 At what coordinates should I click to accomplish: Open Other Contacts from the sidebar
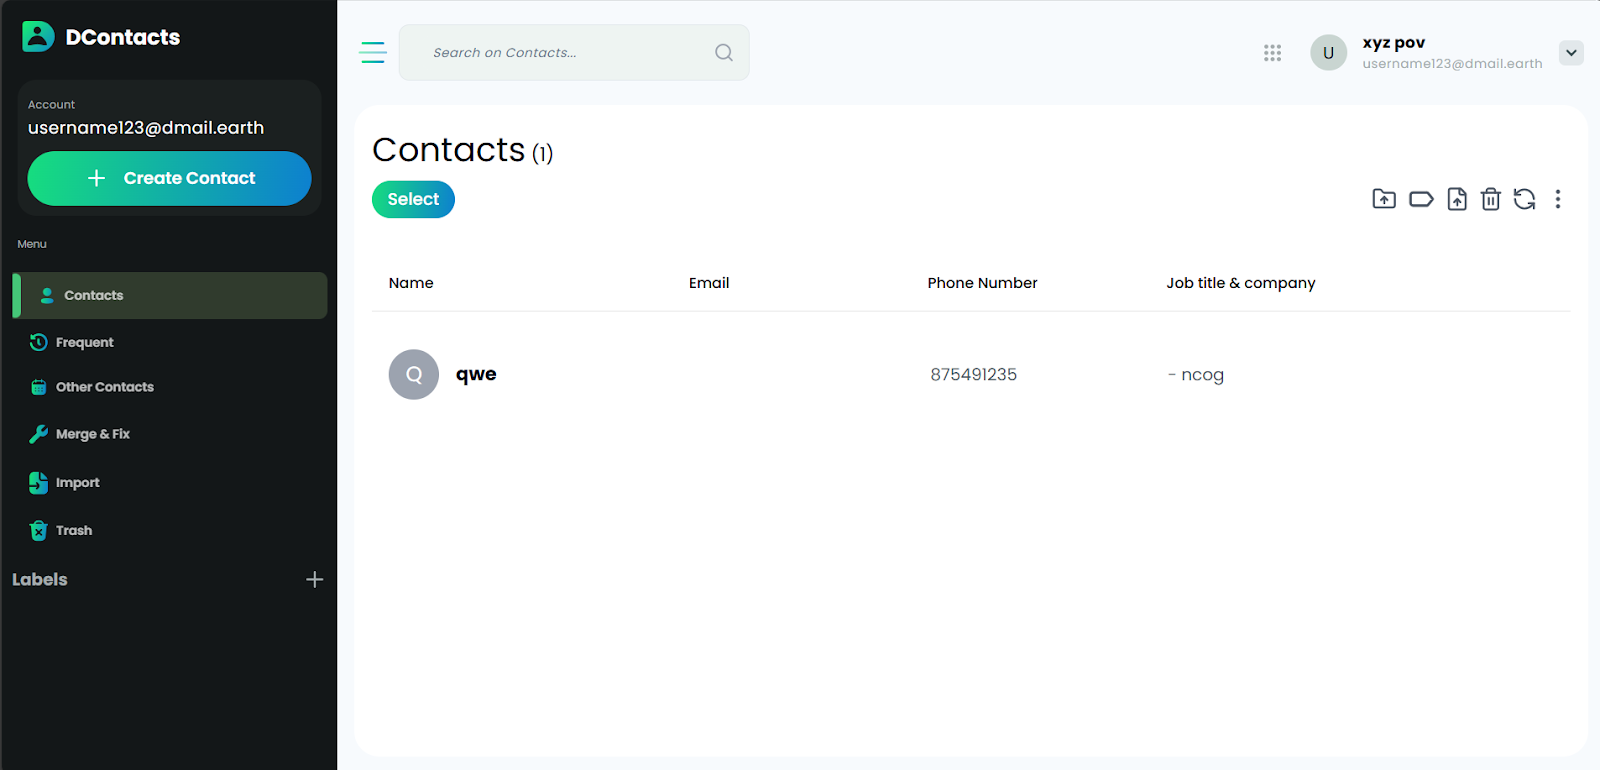[x=105, y=386]
